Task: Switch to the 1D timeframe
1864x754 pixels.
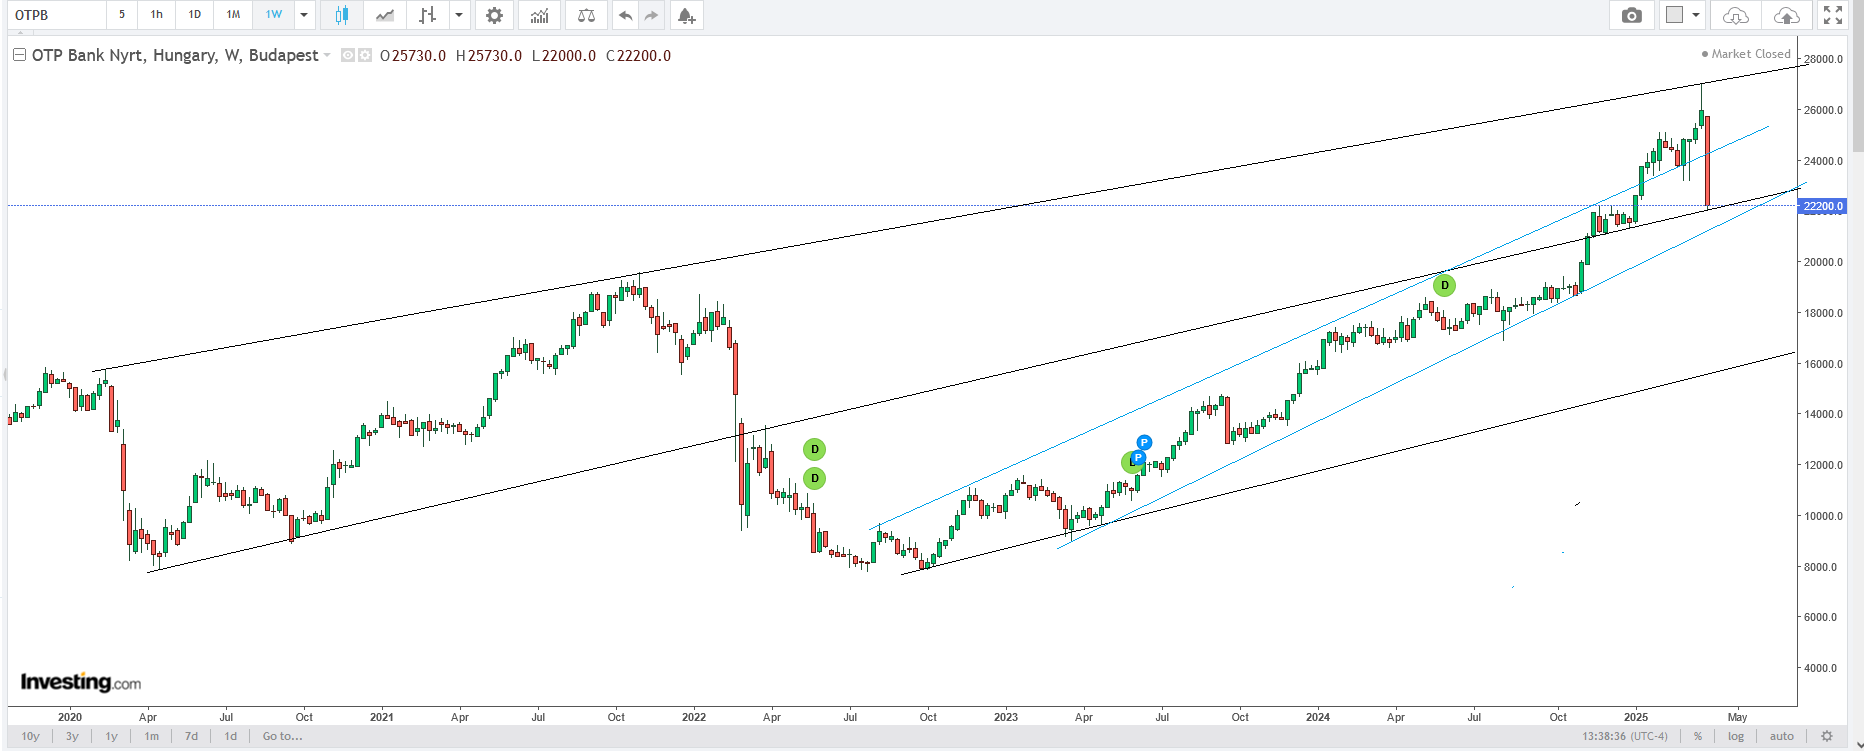Action: tap(195, 15)
